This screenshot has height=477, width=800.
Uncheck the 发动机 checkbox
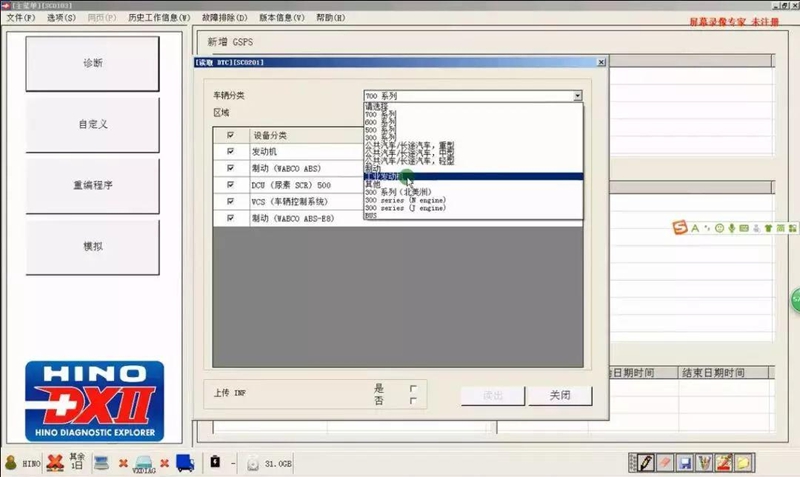coord(231,152)
